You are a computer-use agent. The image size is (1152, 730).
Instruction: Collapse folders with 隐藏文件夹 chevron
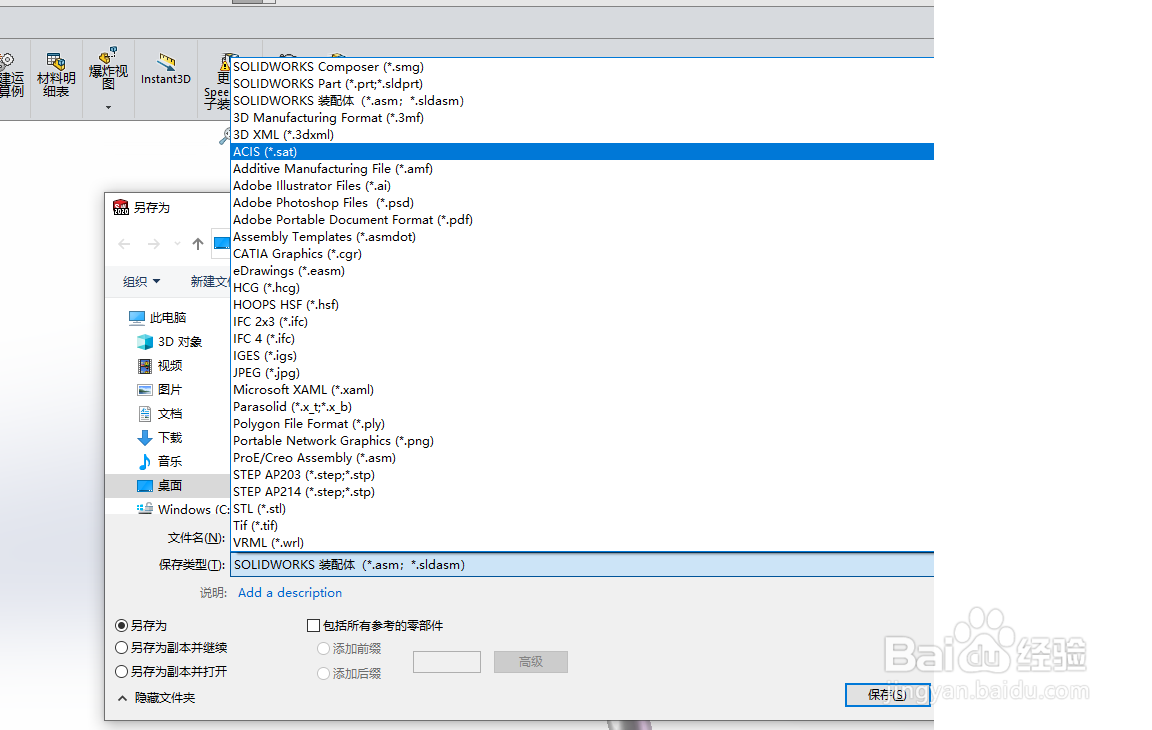coord(123,698)
